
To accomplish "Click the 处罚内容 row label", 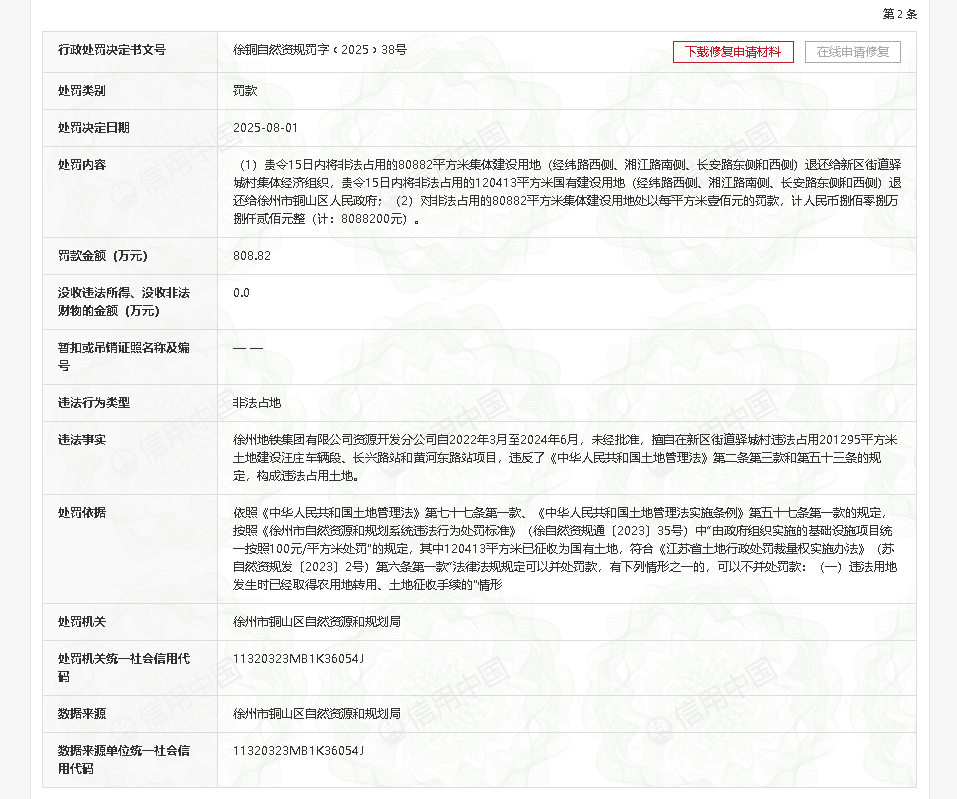I will click(x=82, y=165).
